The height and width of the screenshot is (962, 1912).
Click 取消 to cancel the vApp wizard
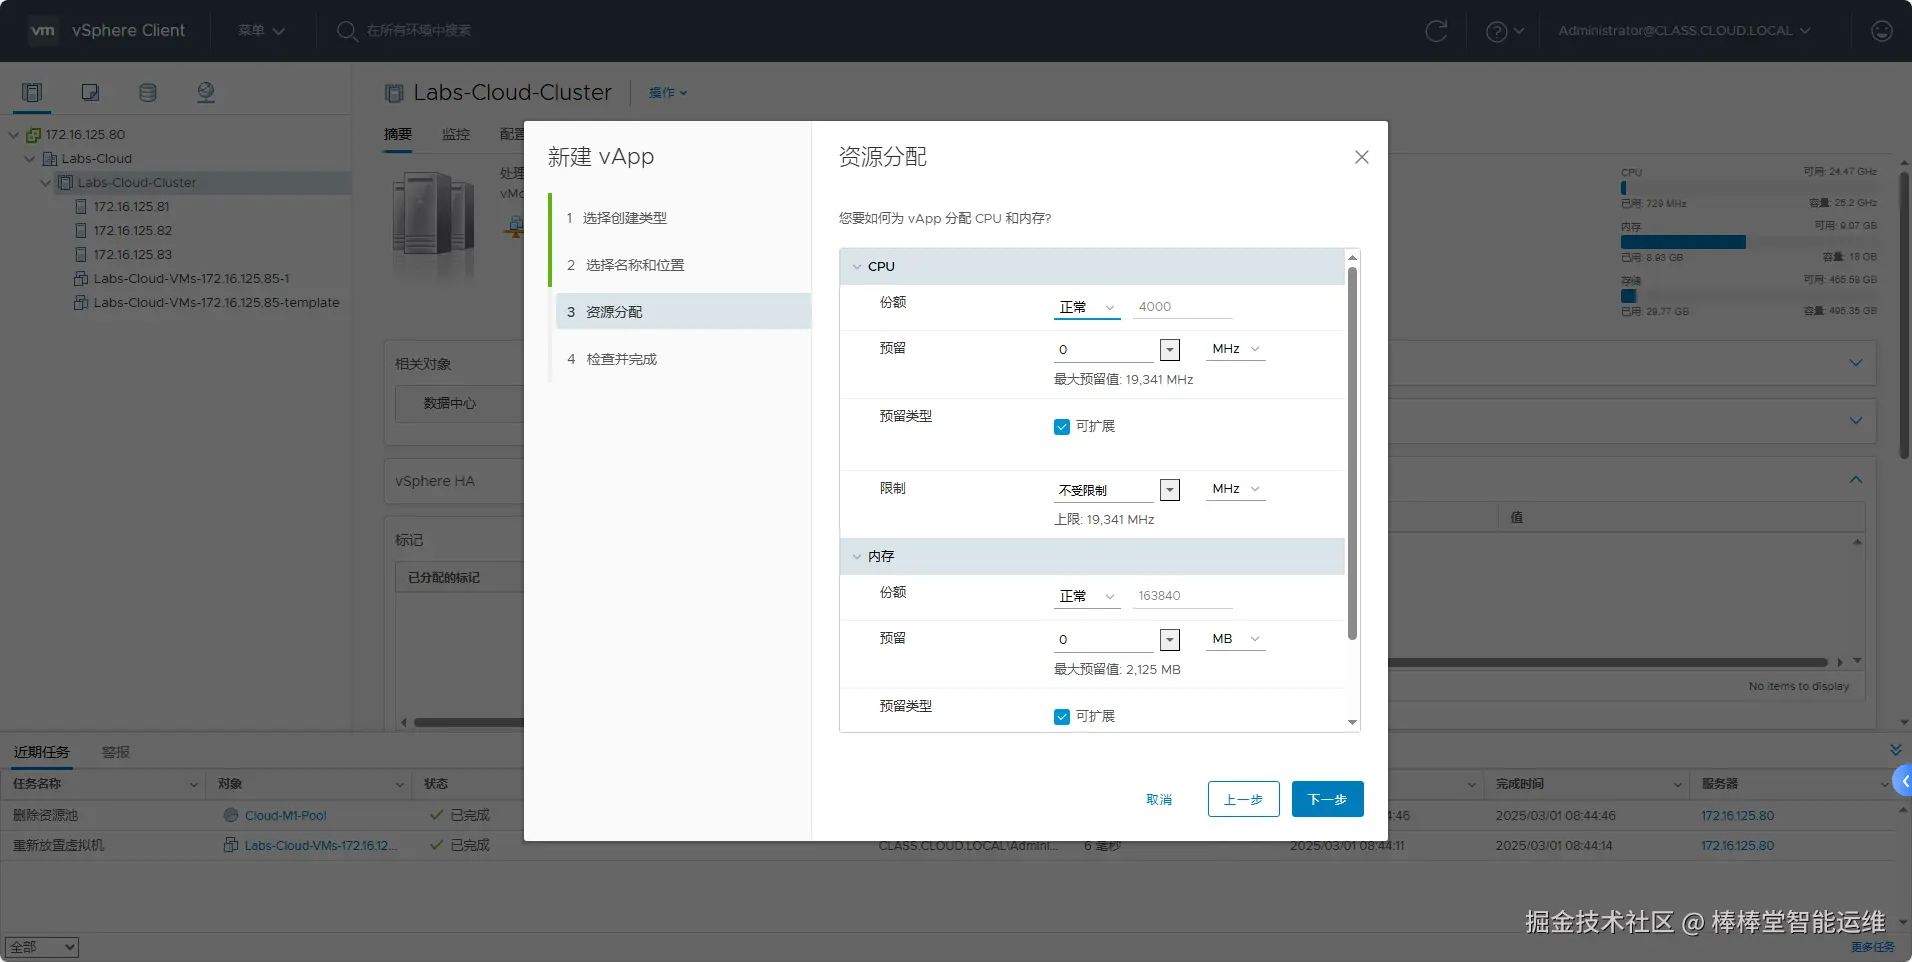1159,800
